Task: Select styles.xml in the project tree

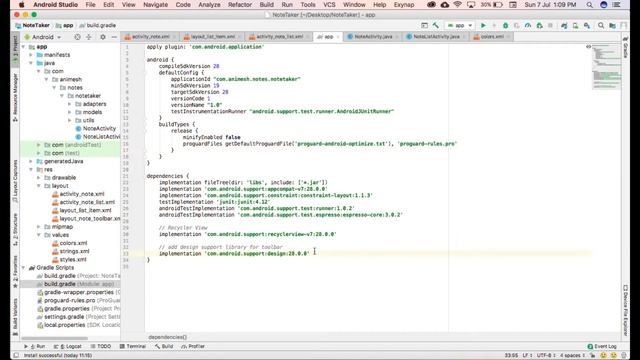Action: coord(69,260)
